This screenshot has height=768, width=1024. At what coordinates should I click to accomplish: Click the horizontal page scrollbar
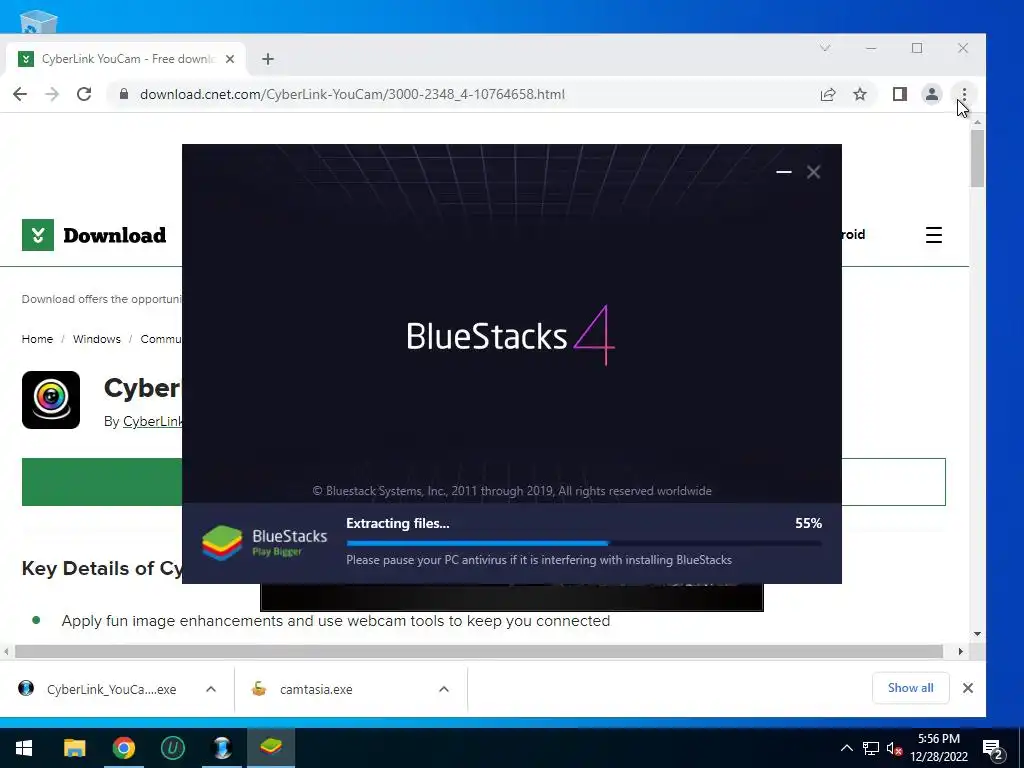tap(479, 651)
